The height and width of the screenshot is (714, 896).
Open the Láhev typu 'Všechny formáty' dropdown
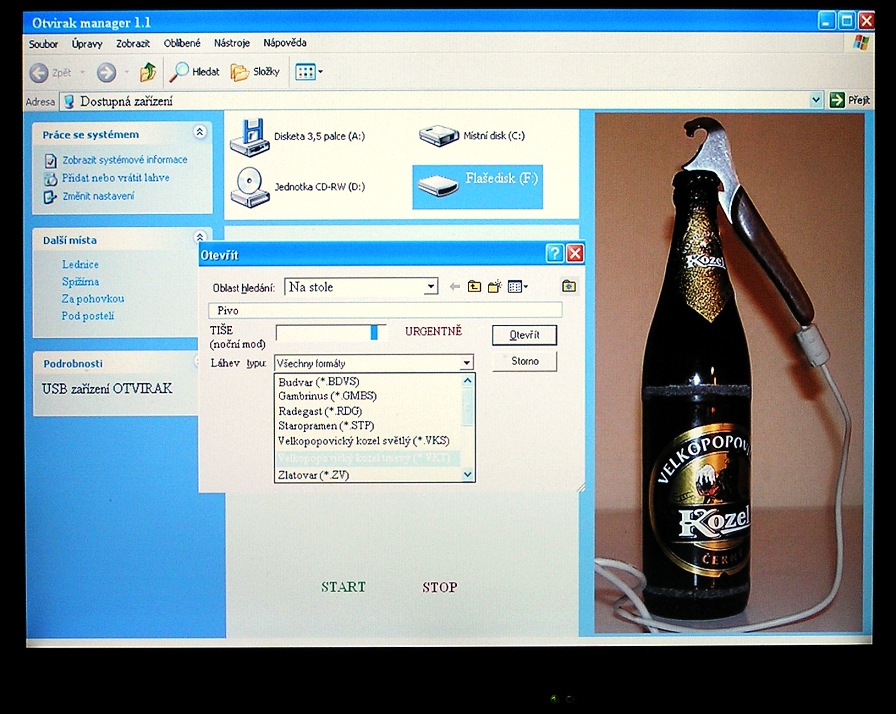(x=466, y=363)
